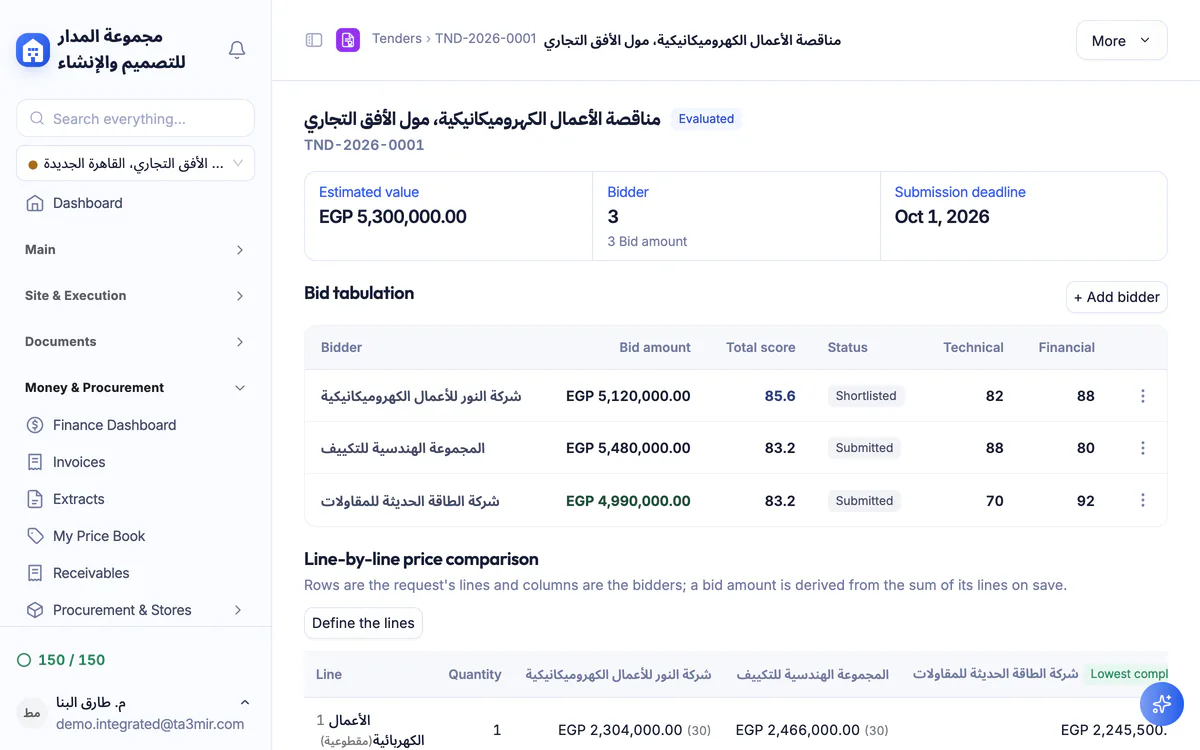Click bid amount EGP 4,990,000.00

pyautogui.click(x=628, y=500)
